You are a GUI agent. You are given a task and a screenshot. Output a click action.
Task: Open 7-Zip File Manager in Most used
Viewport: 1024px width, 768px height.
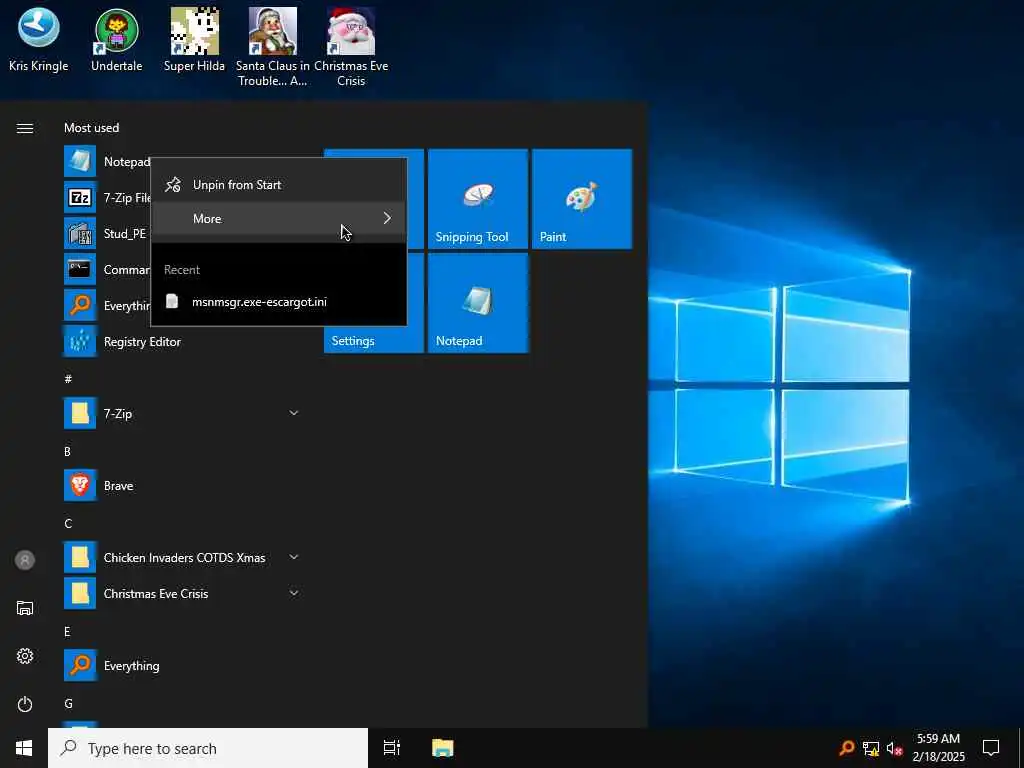pos(107,197)
